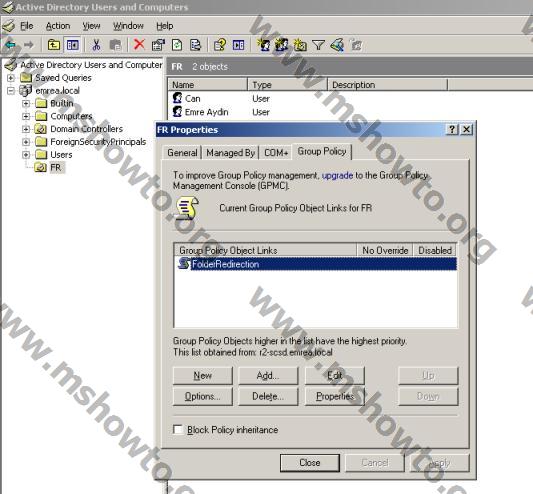Click the FR organizational unit icon in tree

41,167
